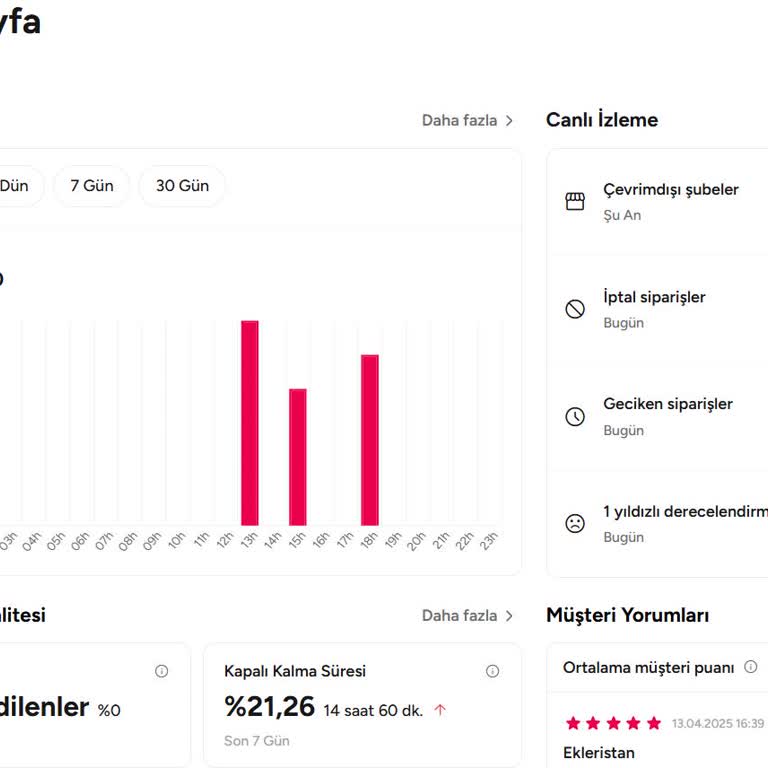
Task: Click info icon next to Ortalama müşteri puanı
Action: [x=751, y=667]
